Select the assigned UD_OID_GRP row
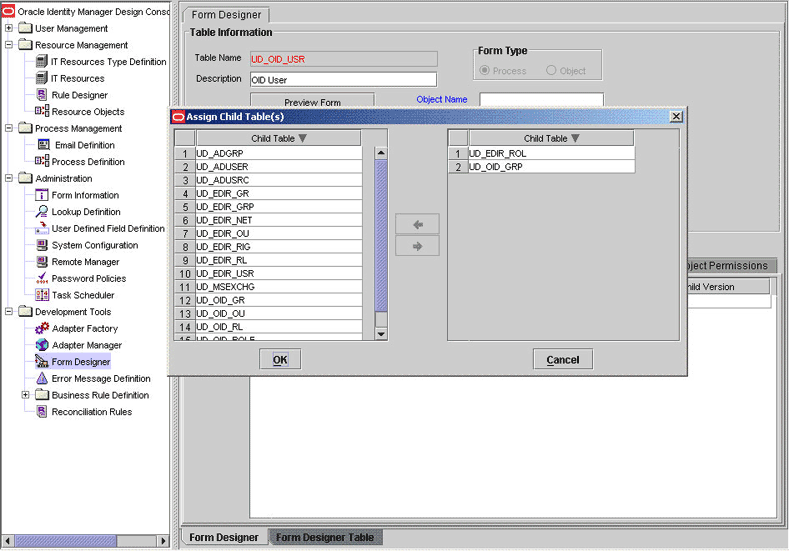Screen dimensions: 789x551 551,167
